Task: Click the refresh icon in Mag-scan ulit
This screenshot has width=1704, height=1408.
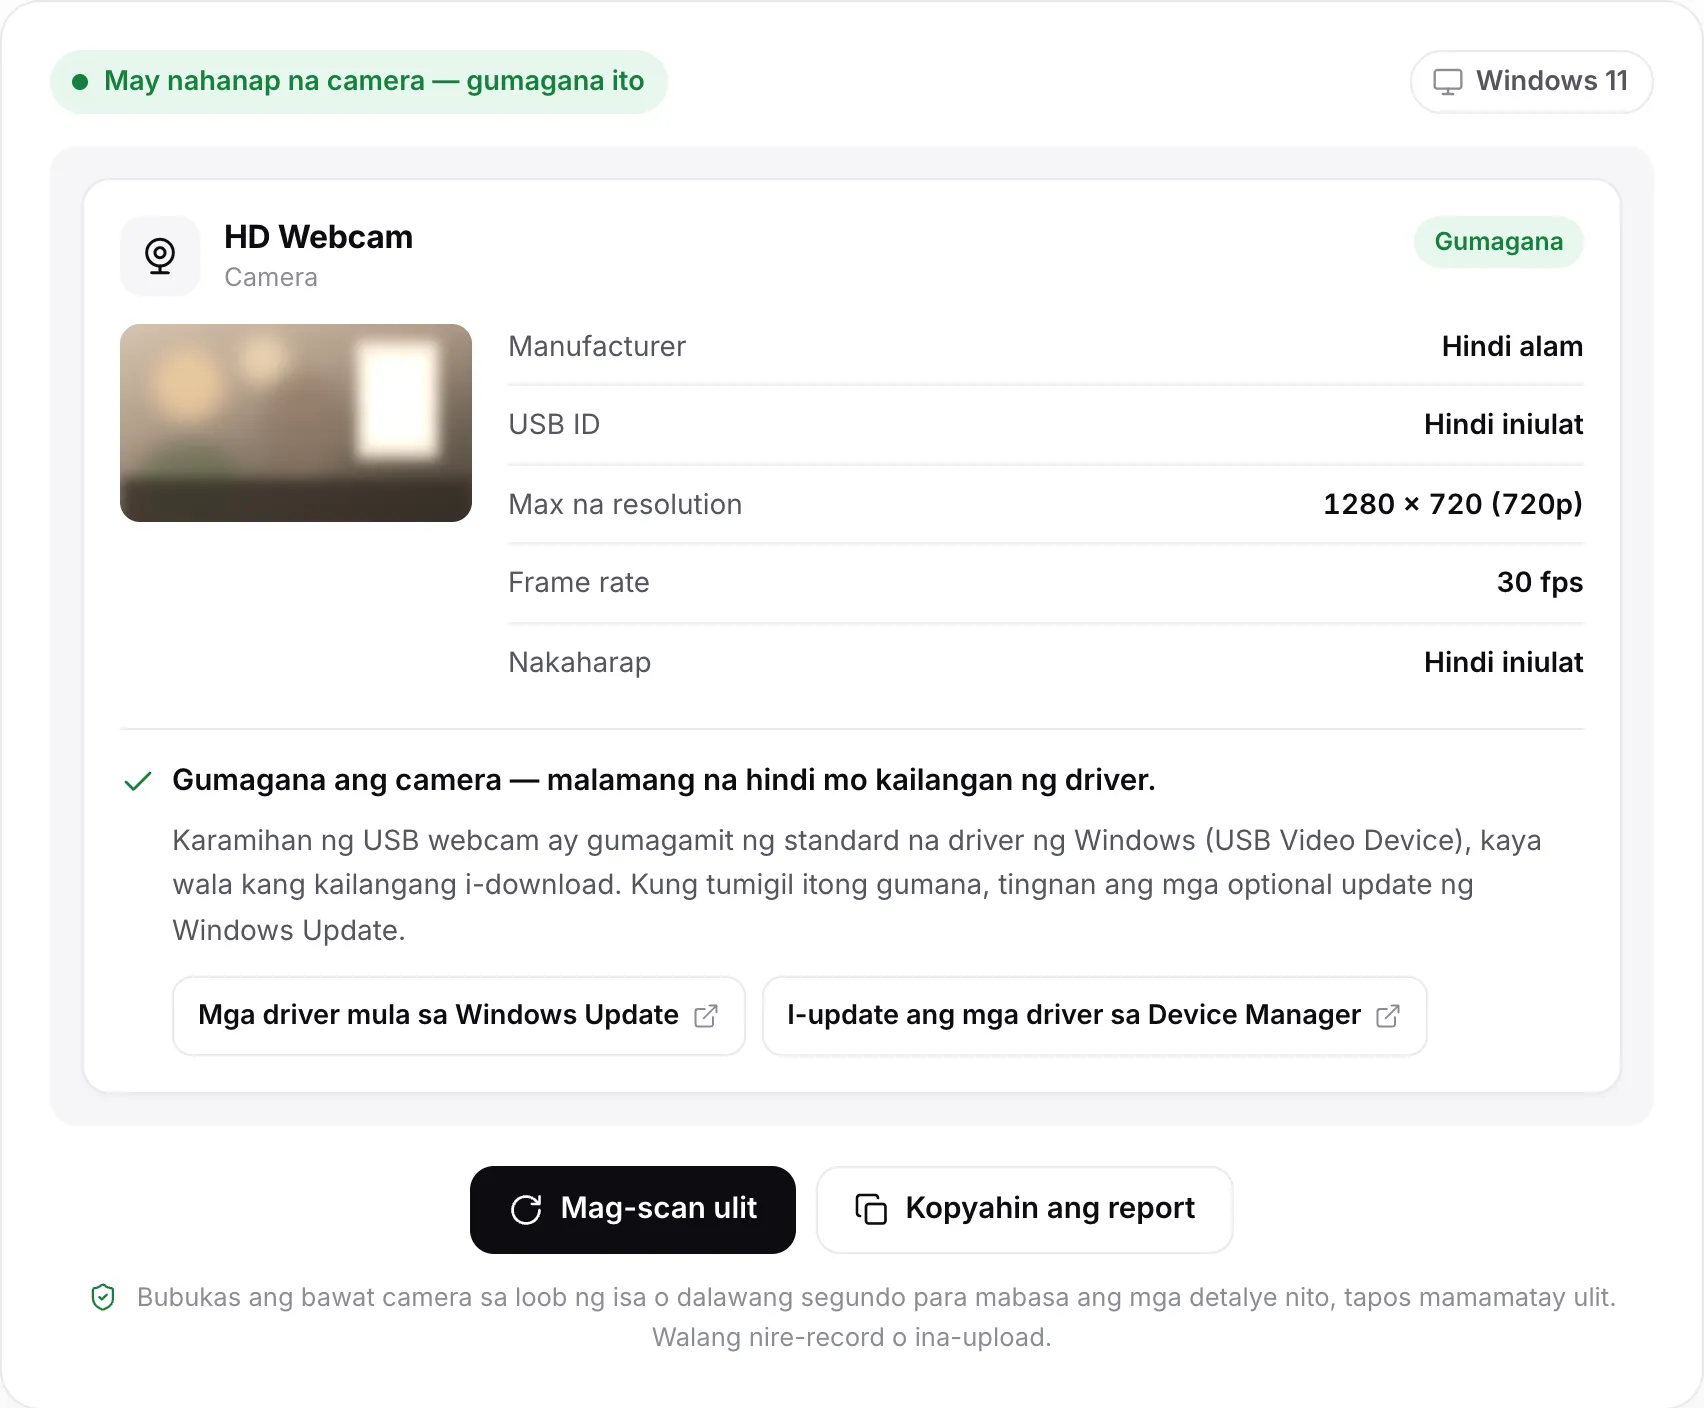Action: click(x=526, y=1209)
